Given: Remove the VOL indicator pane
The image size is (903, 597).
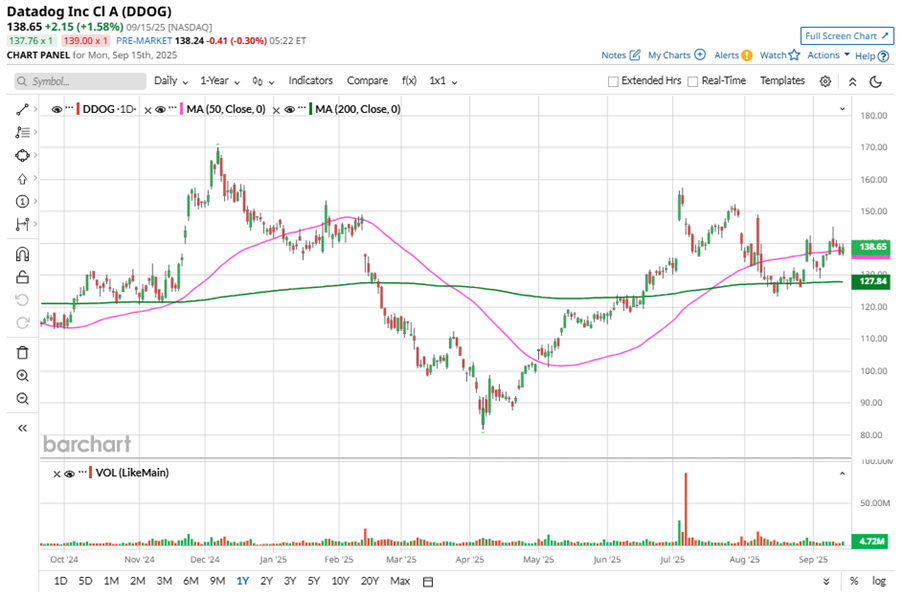Looking at the screenshot, I should click(56, 474).
